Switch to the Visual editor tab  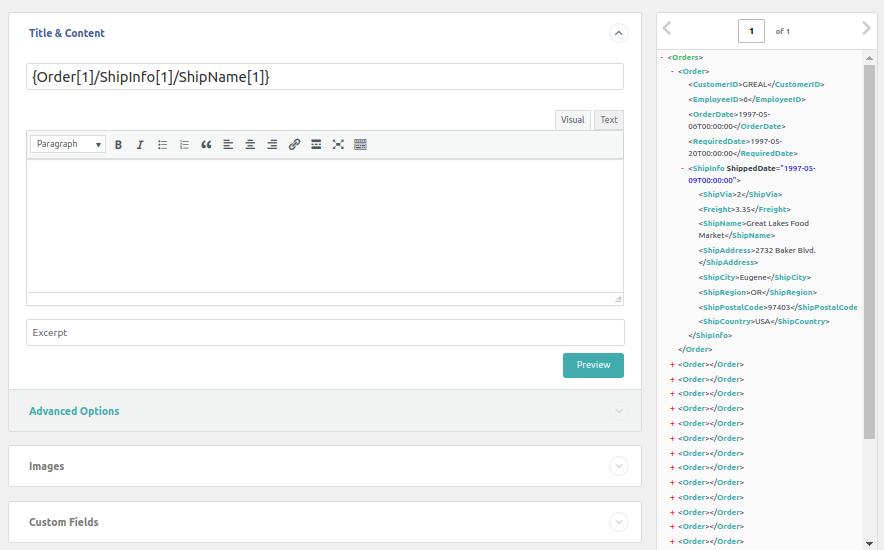(573, 120)
